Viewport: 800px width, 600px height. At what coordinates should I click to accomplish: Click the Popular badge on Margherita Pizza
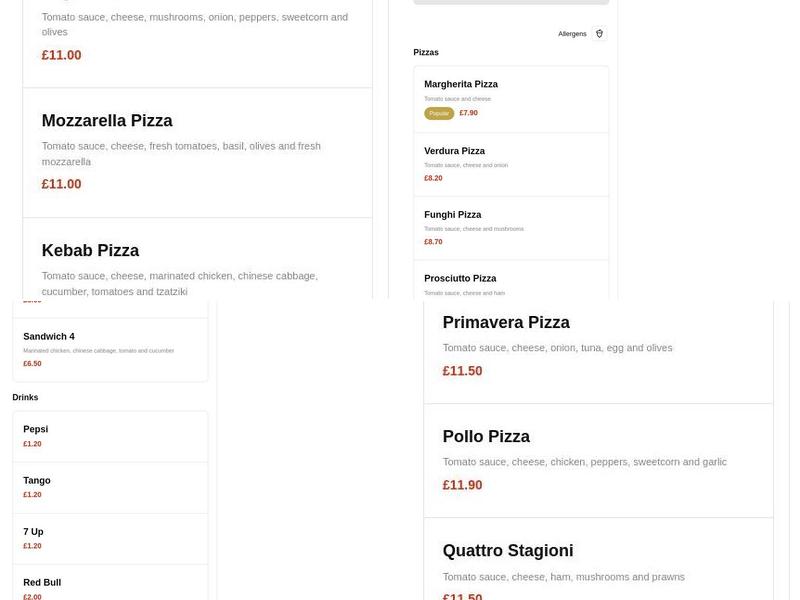pyautogui.click(x=438, y=113)
